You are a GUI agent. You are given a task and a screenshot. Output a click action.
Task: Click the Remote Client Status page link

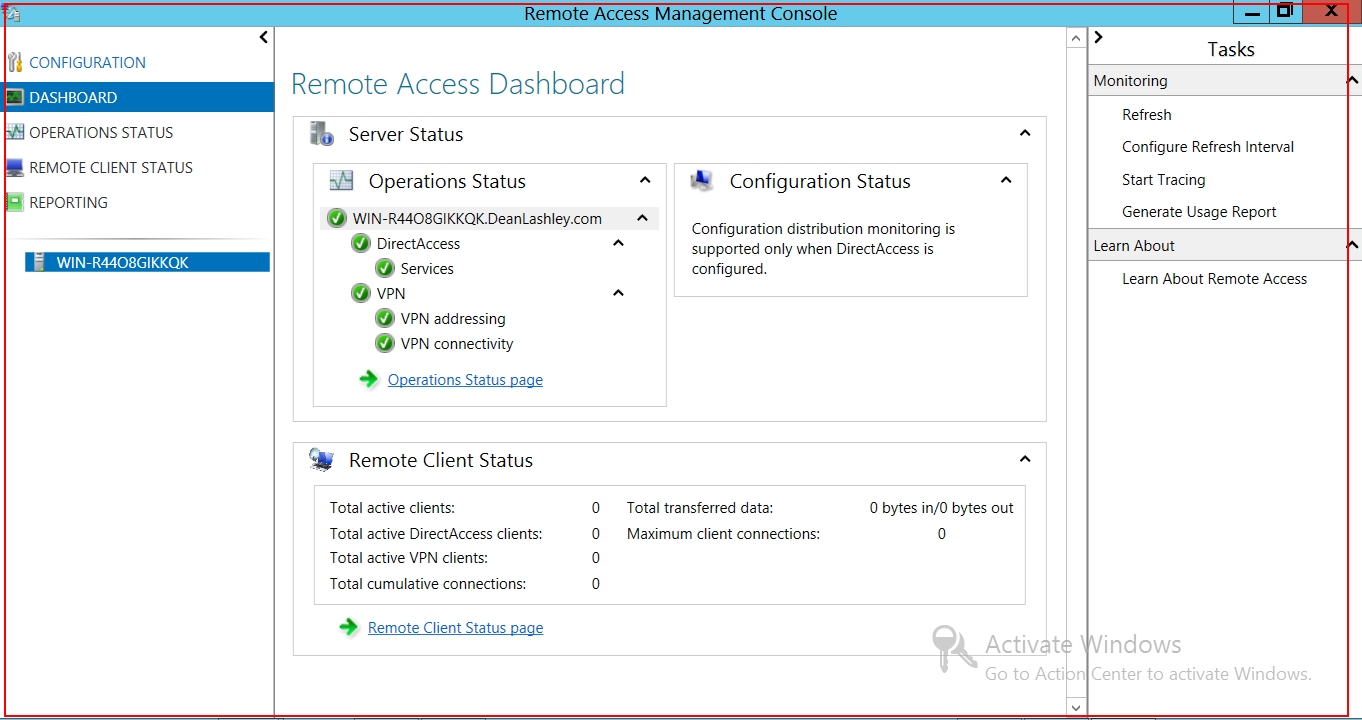[x=456, y=628]
